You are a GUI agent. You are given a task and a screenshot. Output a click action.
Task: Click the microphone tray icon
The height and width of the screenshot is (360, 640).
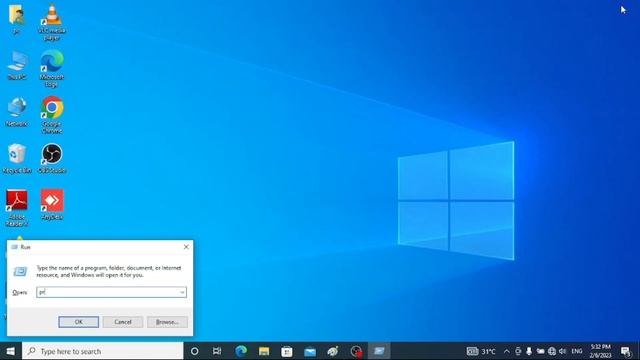tap(529, 351)
